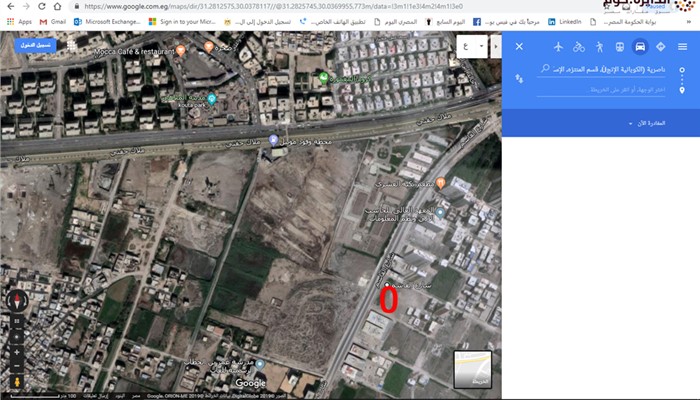Open the language input dropdown on map
Screen dimensions: 700x400
tap(472, 46)
